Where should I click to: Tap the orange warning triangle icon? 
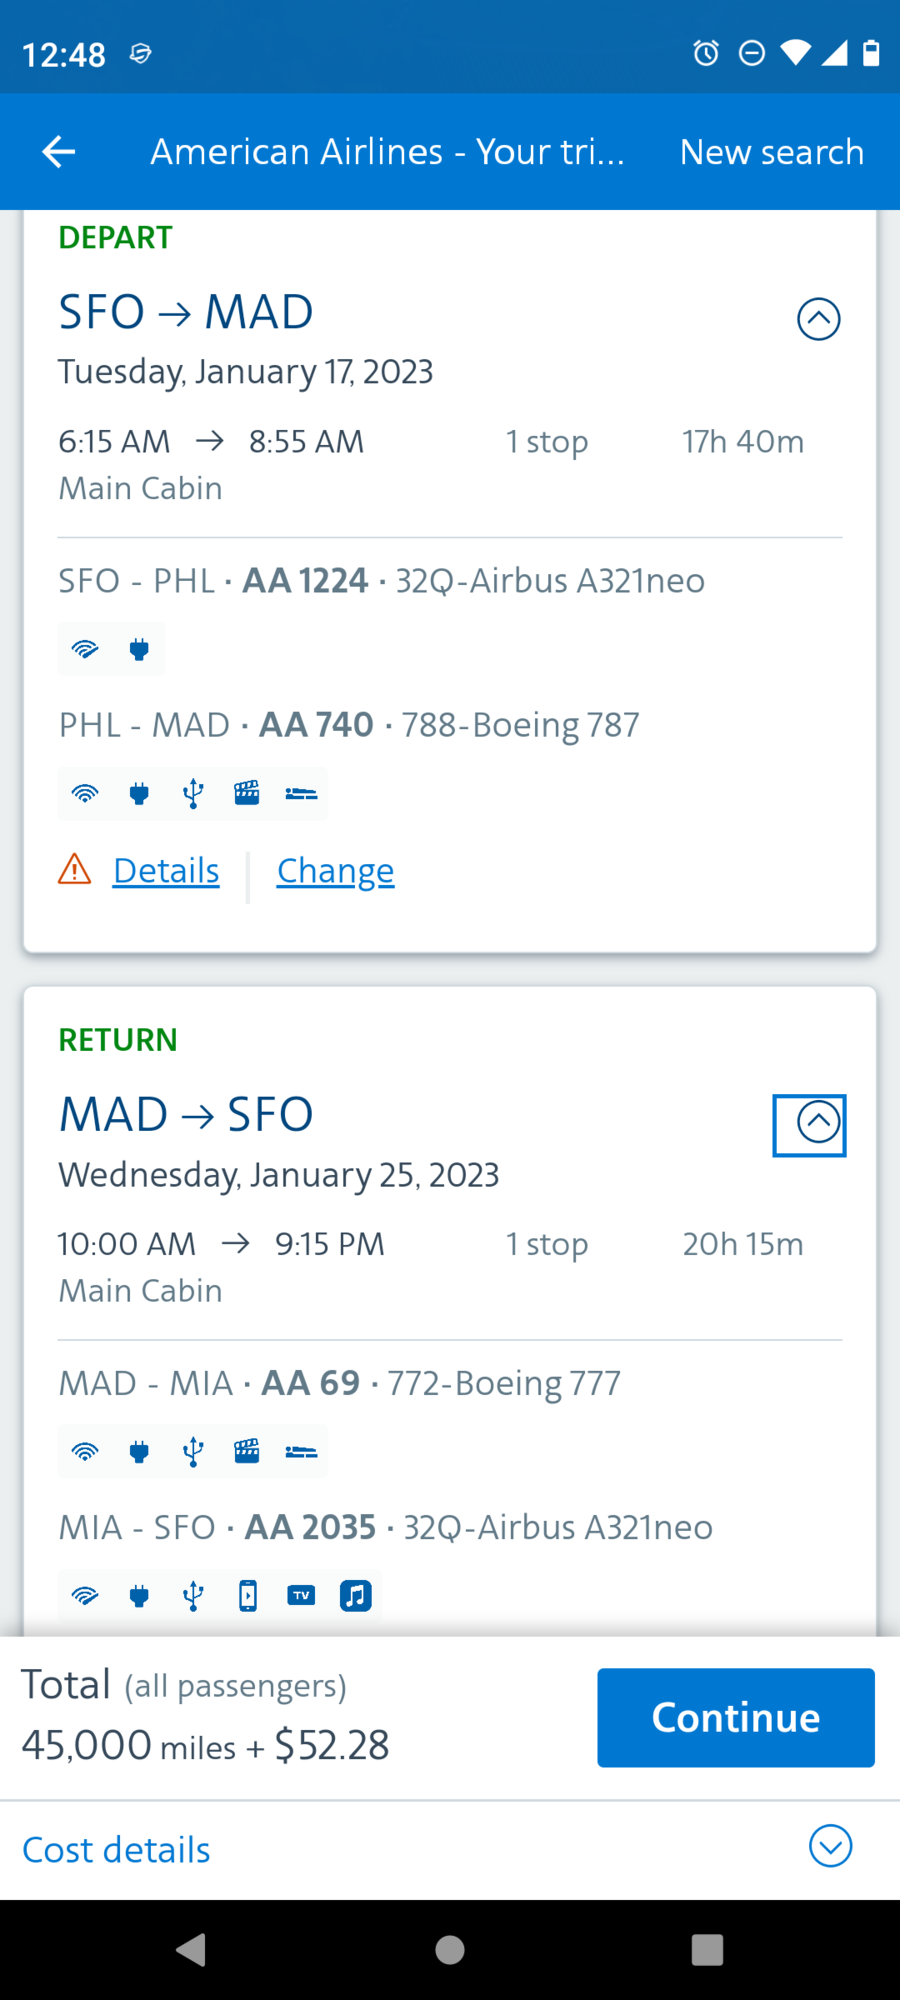75,870
